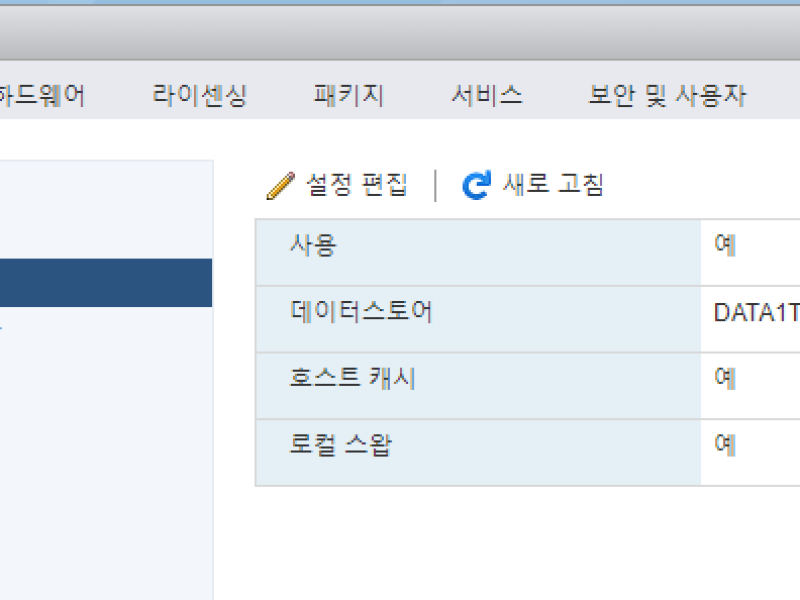This screenshot has width=800, height=600.
Task: Switch to the 라이센싱 tab
Action: tap(200, 95)
